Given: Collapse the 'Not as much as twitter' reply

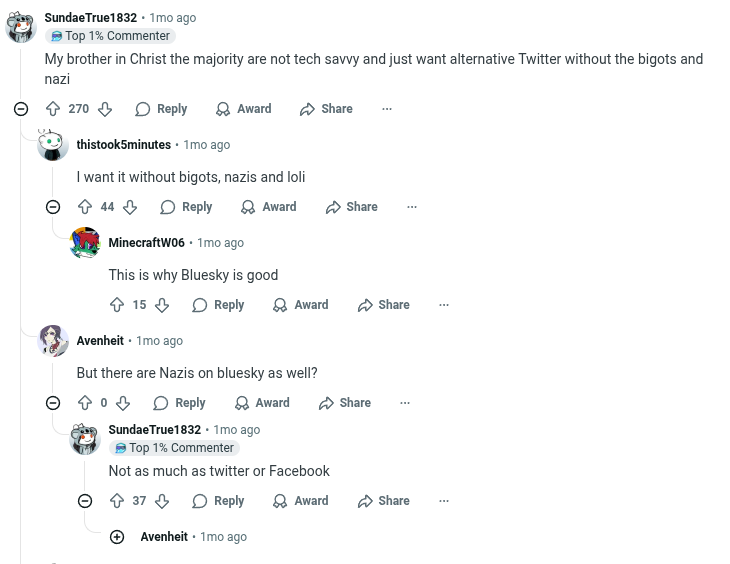Looking at the screenshot, I should coord(85,501).
